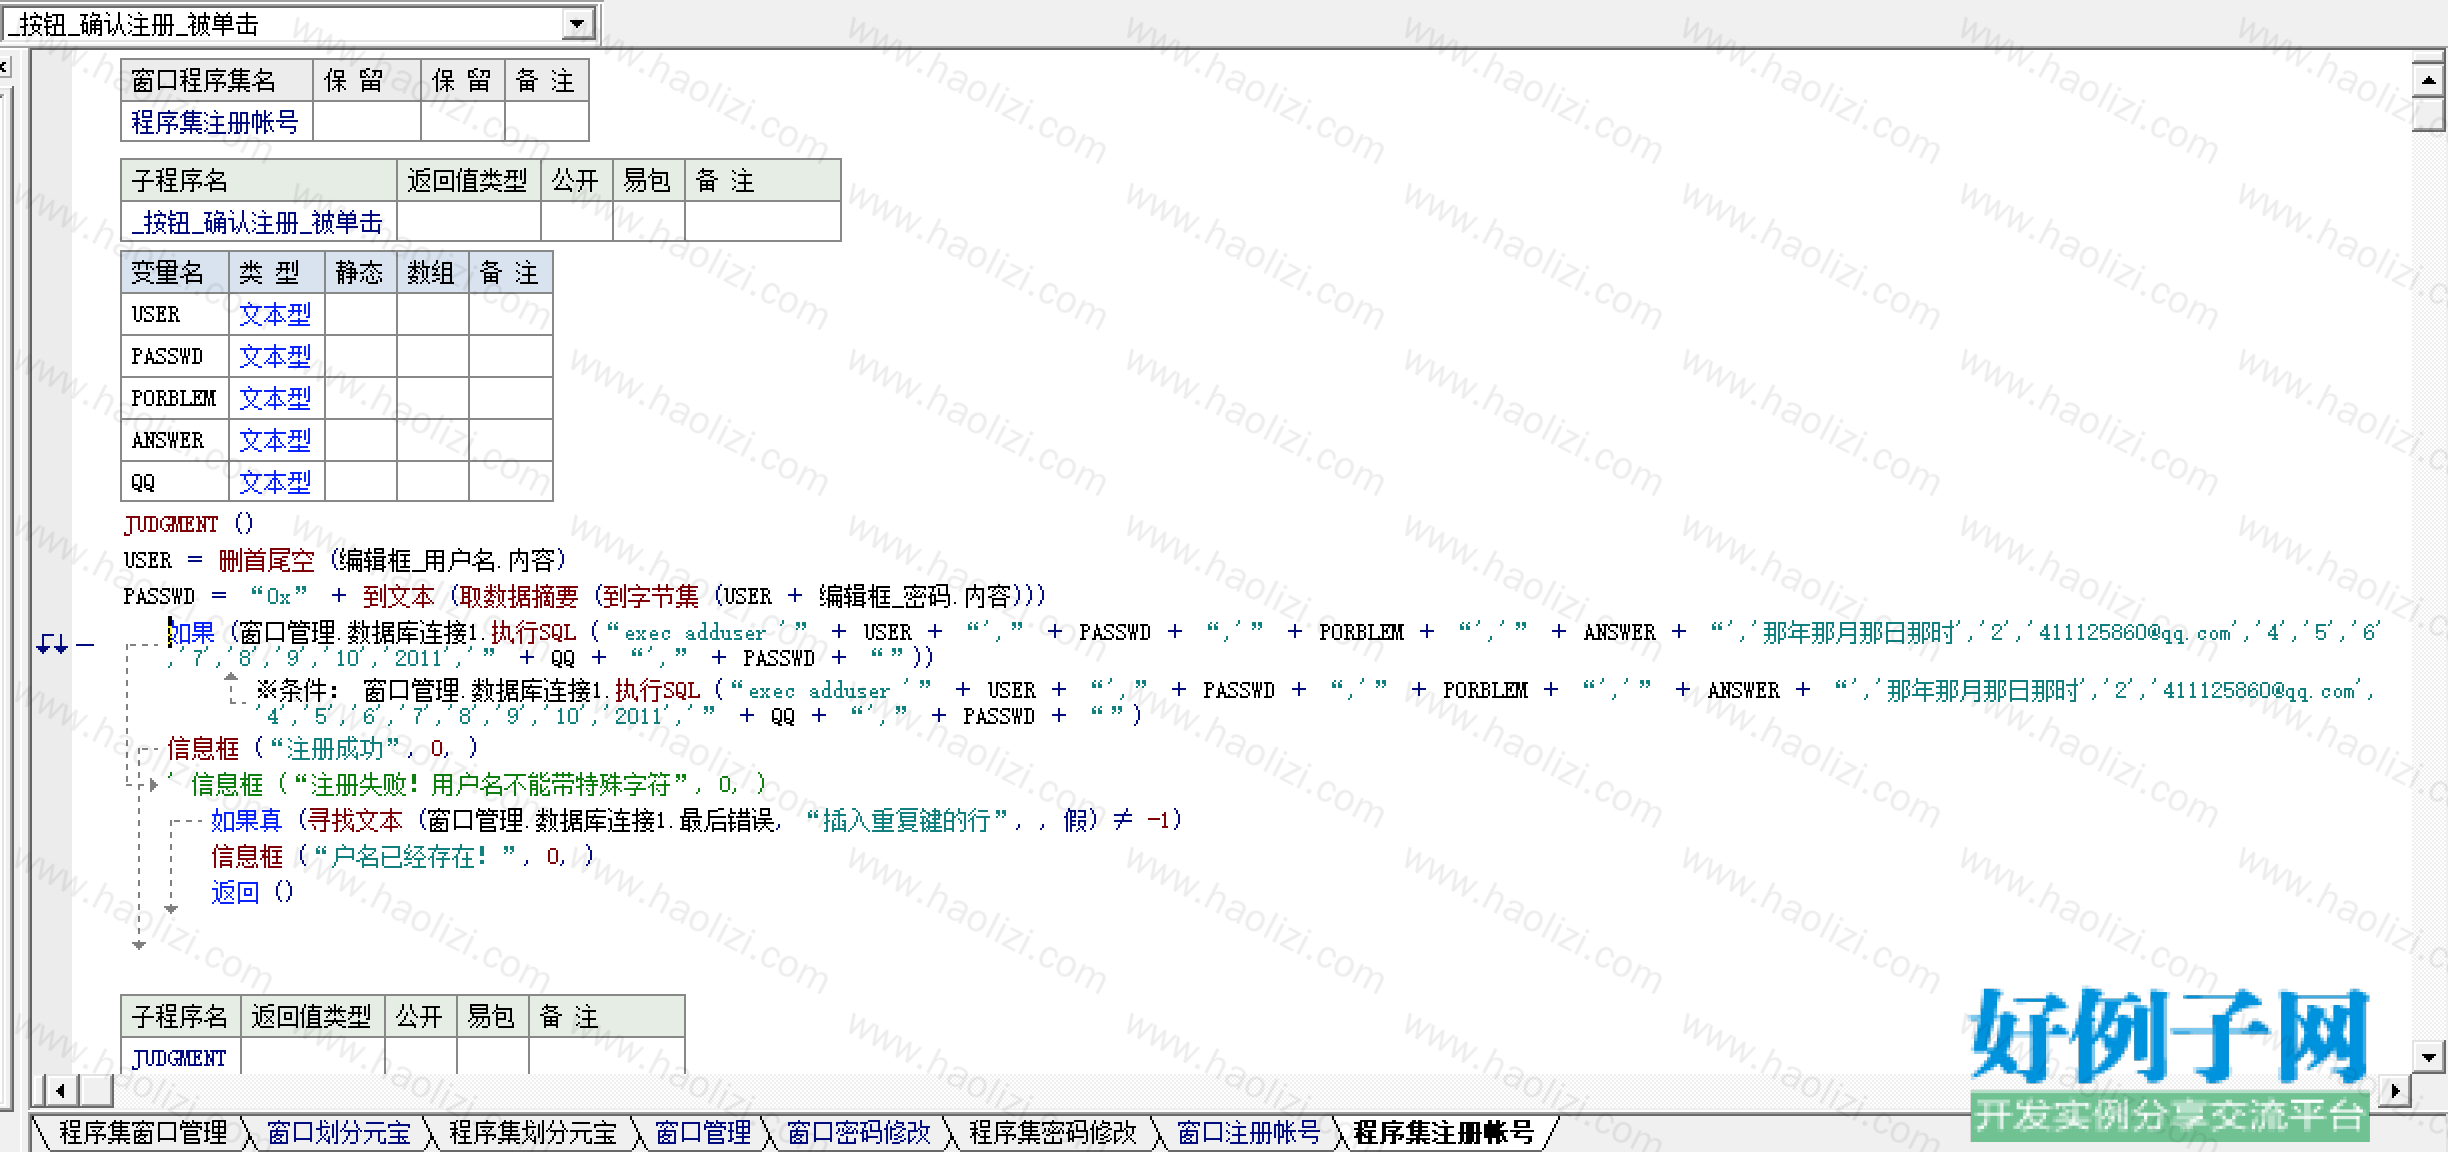Click the 返回值类型 header in first subroutine table

(x=469, y=180)
